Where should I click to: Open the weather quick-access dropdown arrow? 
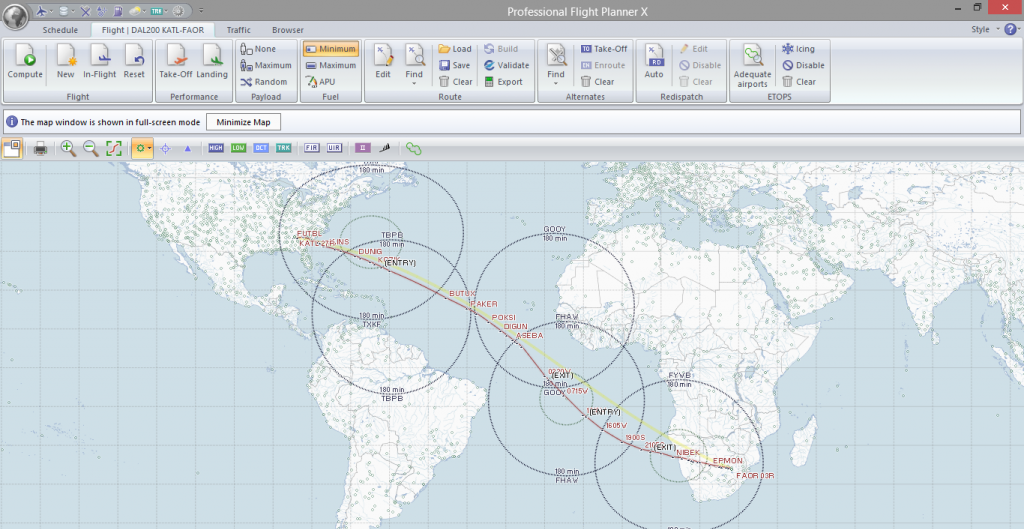pyautogui.click(x=145, y=11)
